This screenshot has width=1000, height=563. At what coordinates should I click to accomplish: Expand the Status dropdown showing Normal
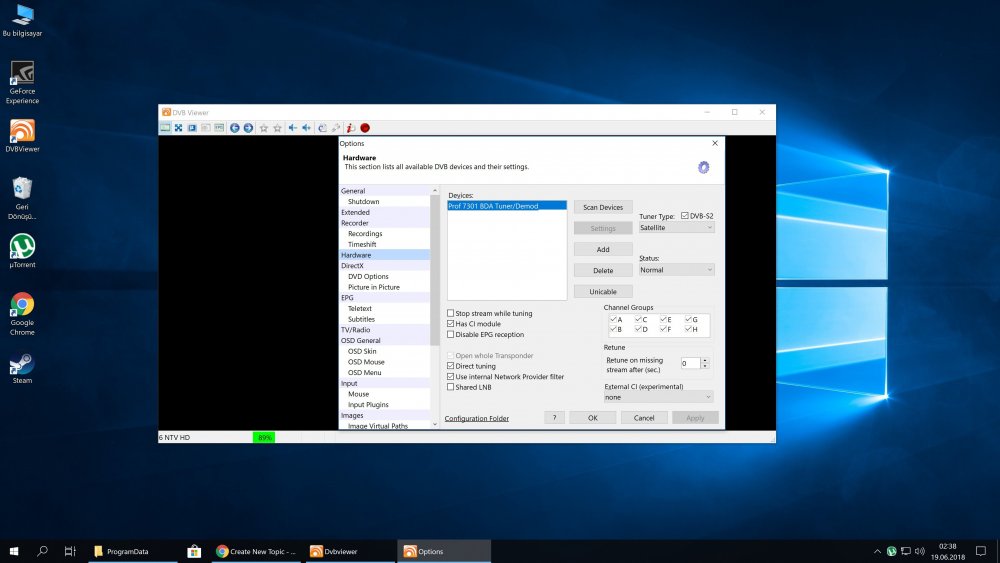(x=676, y=270)
